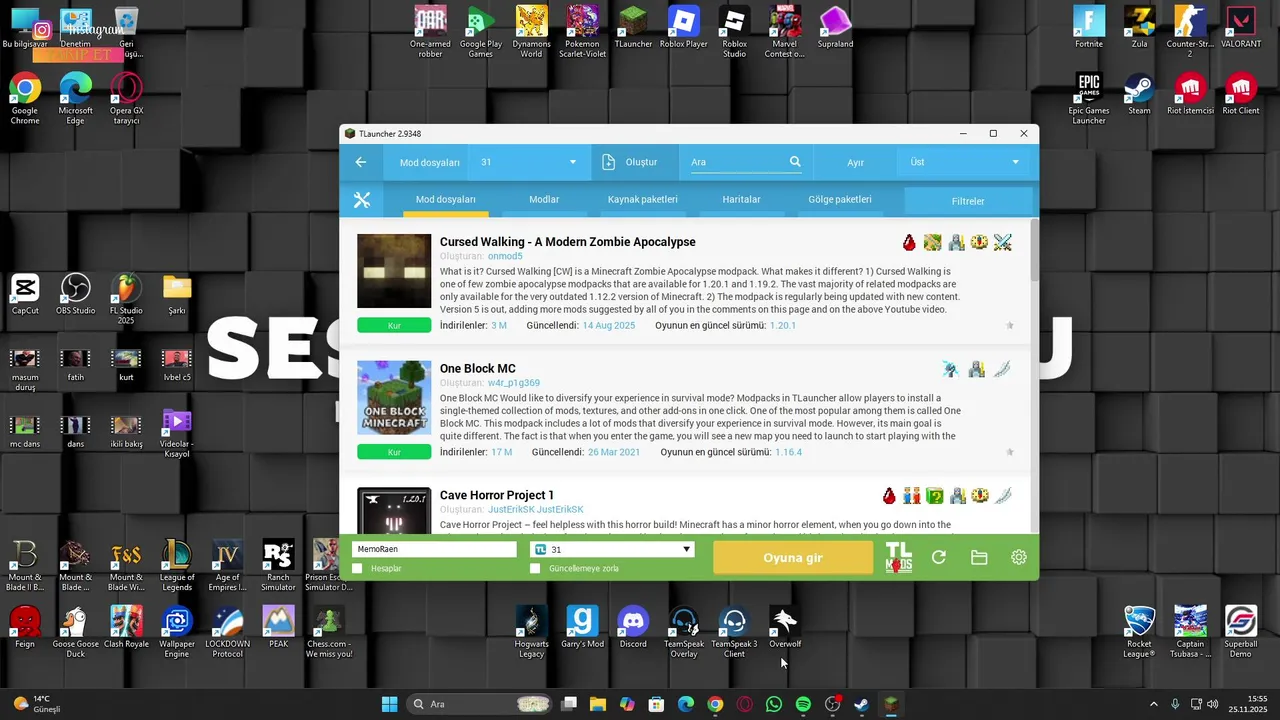Image resolution: width=1280 pixels, height=720 pixels.
Task: Favorite Cursed Walking with the star icon
Action: coord(1010,325)
